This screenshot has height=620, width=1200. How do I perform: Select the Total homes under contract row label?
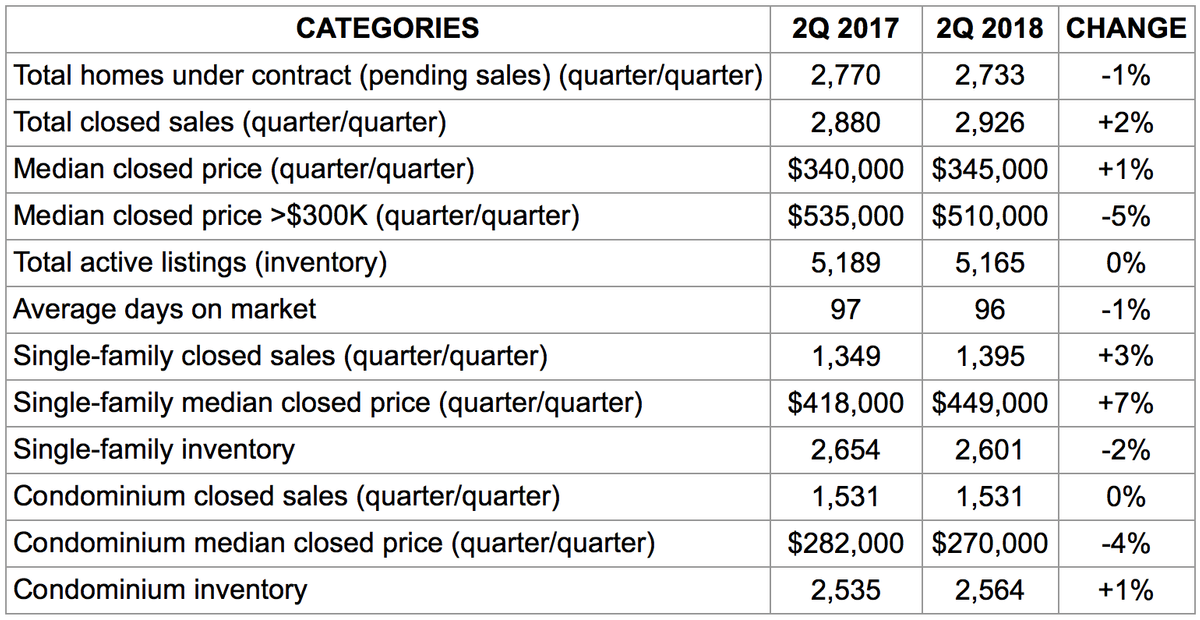388,75
